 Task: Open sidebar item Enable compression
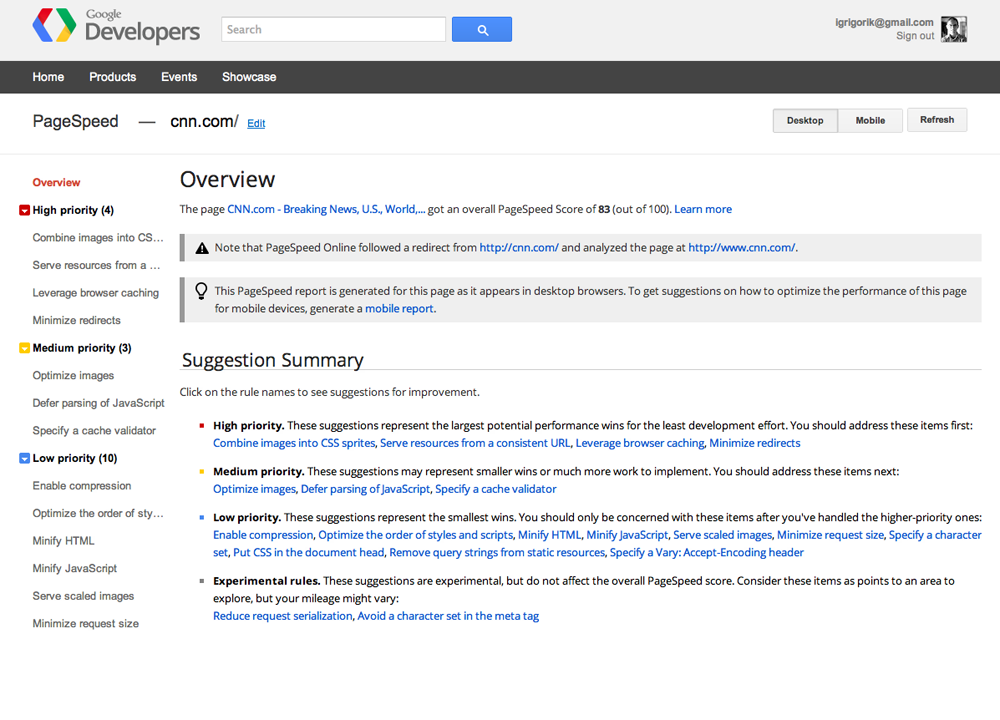click(82, 486)
